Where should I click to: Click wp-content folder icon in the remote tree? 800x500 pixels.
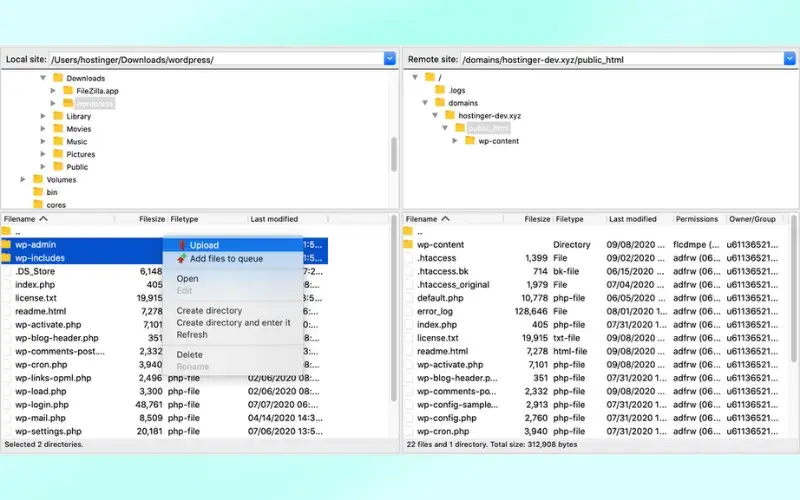click(x=470, y=140)
